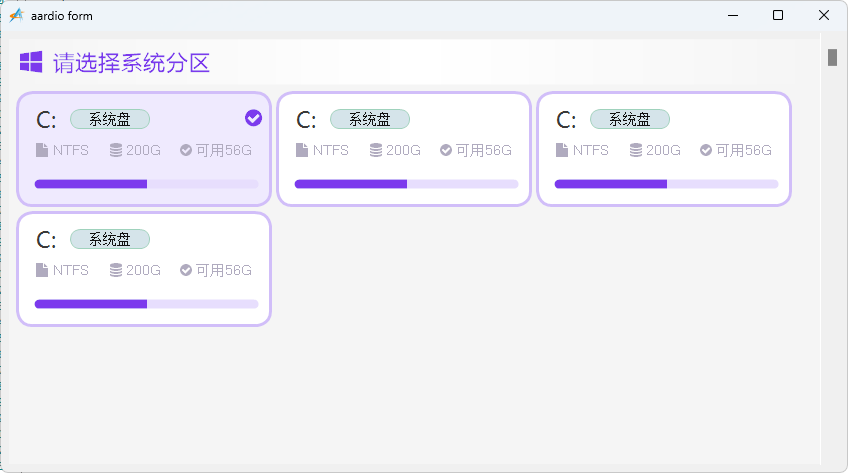Maximize the aardio form window
Screen dimensions: 848x473
coord(778,15)
